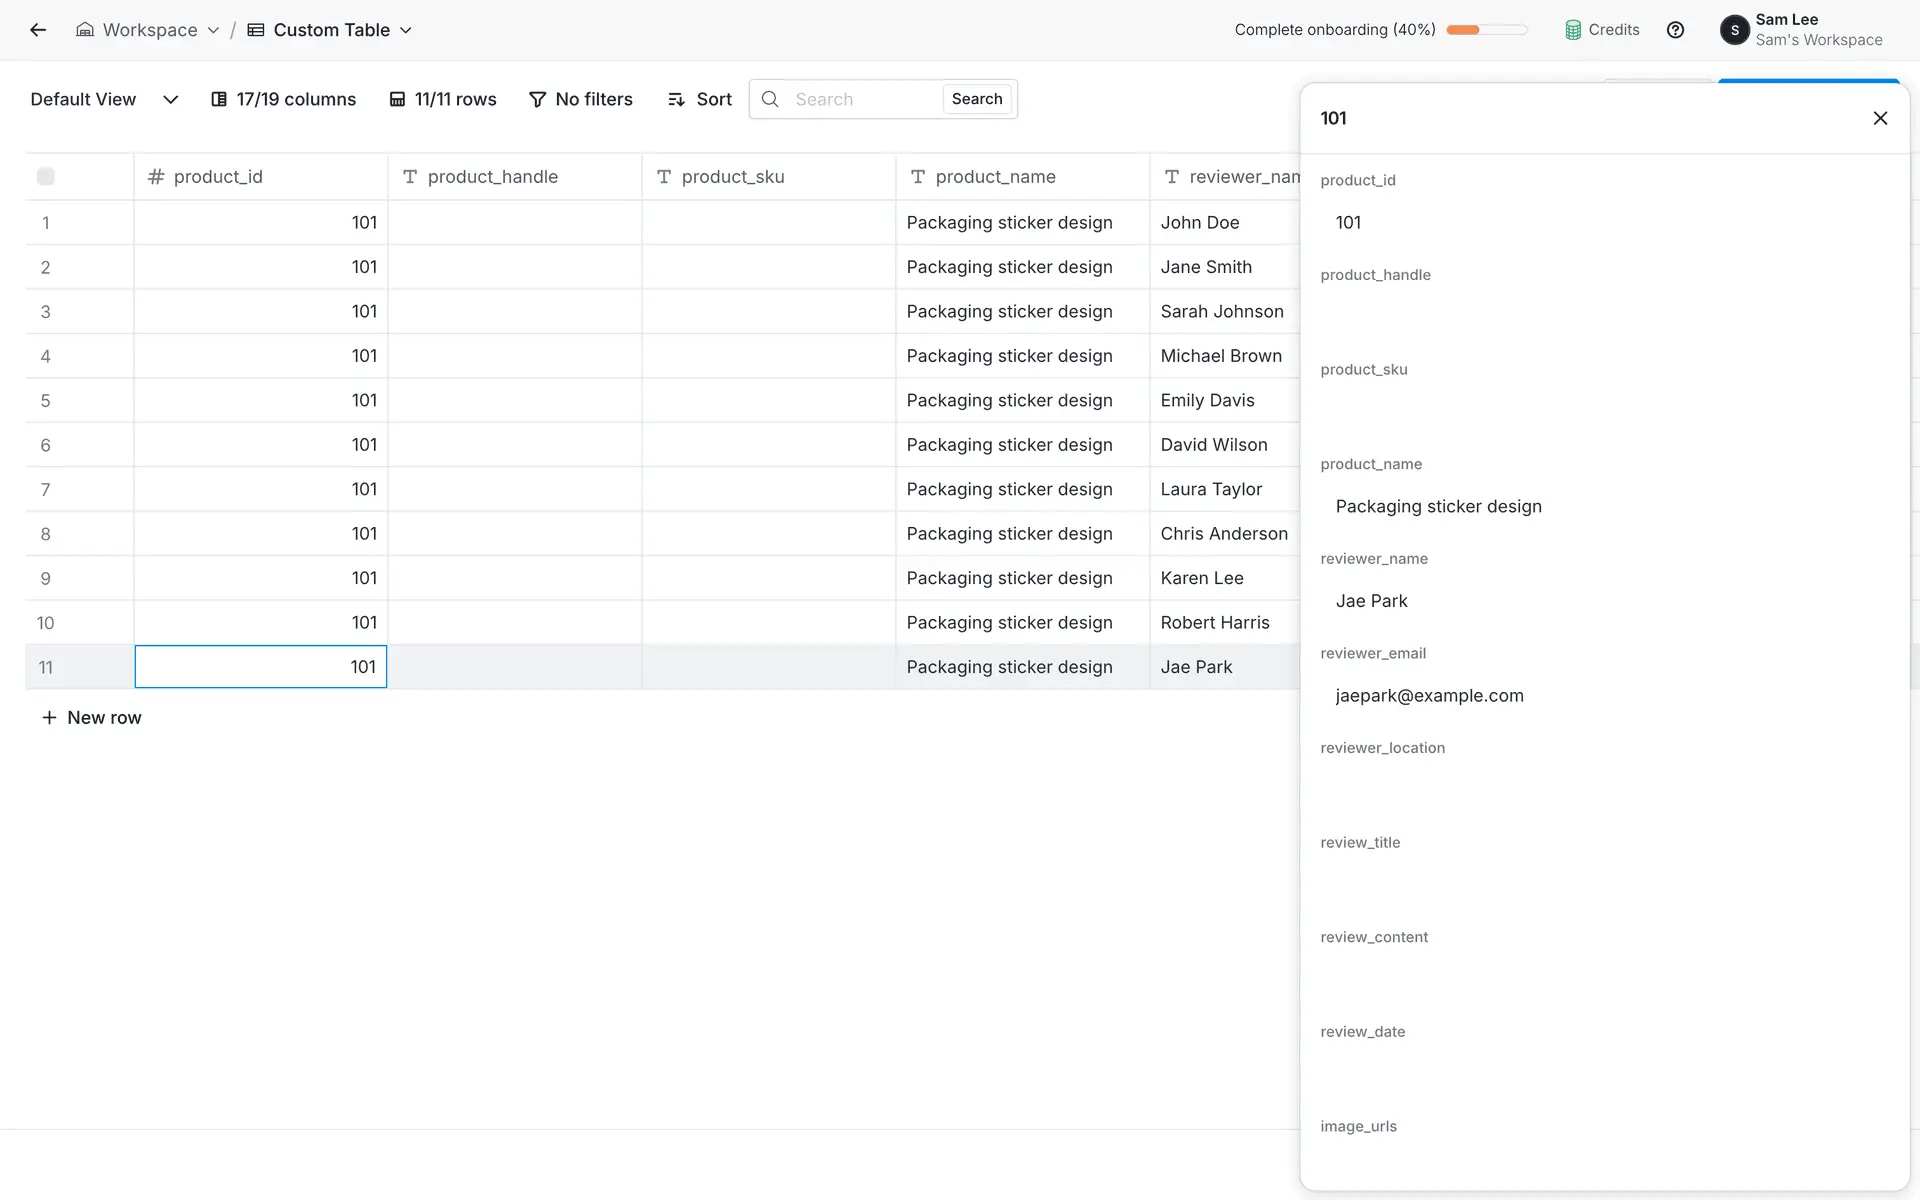This screenshot has height=1200, width=1920.
Task: Open the 11/11 rows menu
Action: [443, 99]
